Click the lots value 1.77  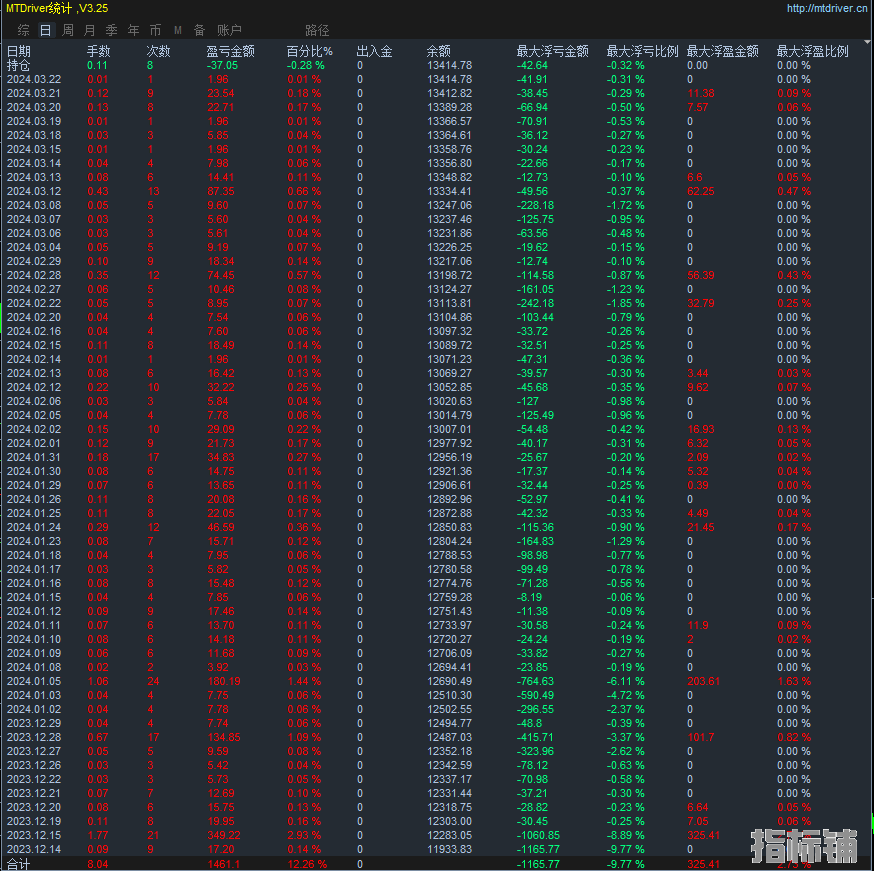tap(98, 835)
